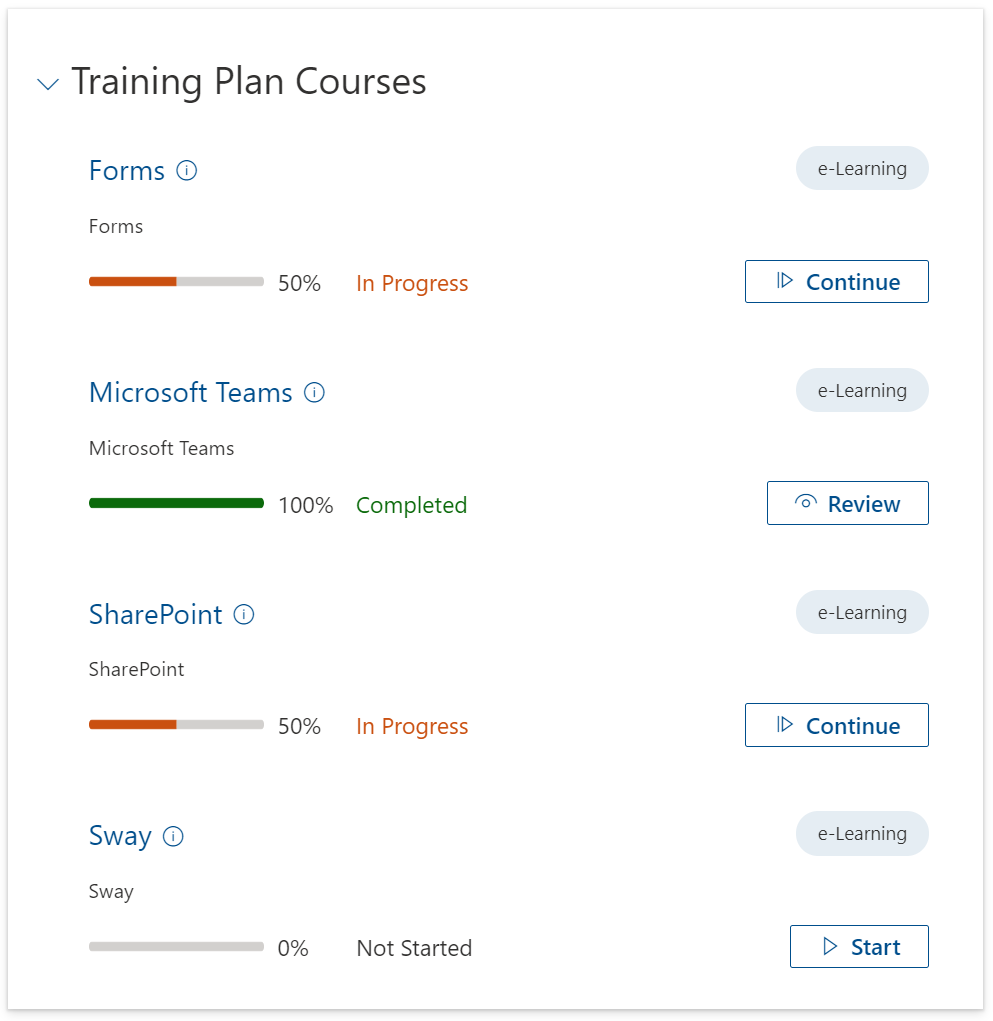Screen dimensions: 993x1021
Task: Start the Sway course
Action: click(x=858, y=947)
